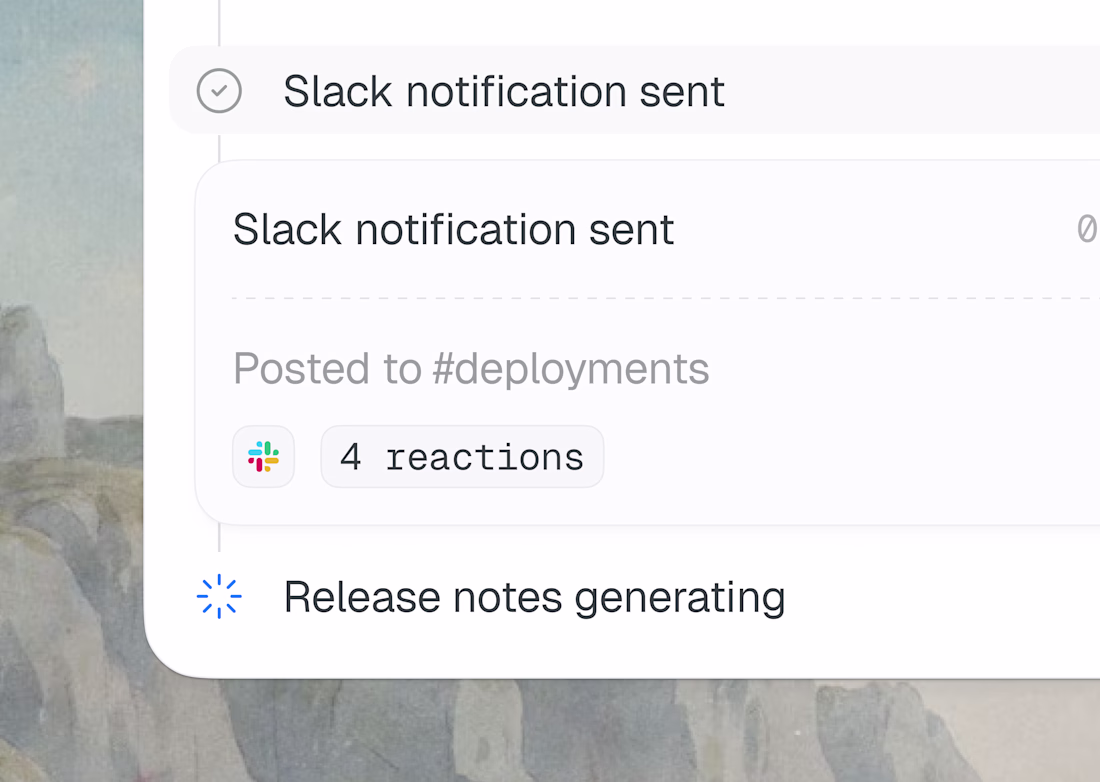Open the 4 reactions badge
Viewport: 1100px width, 782px height.
[x=462, y=457]
